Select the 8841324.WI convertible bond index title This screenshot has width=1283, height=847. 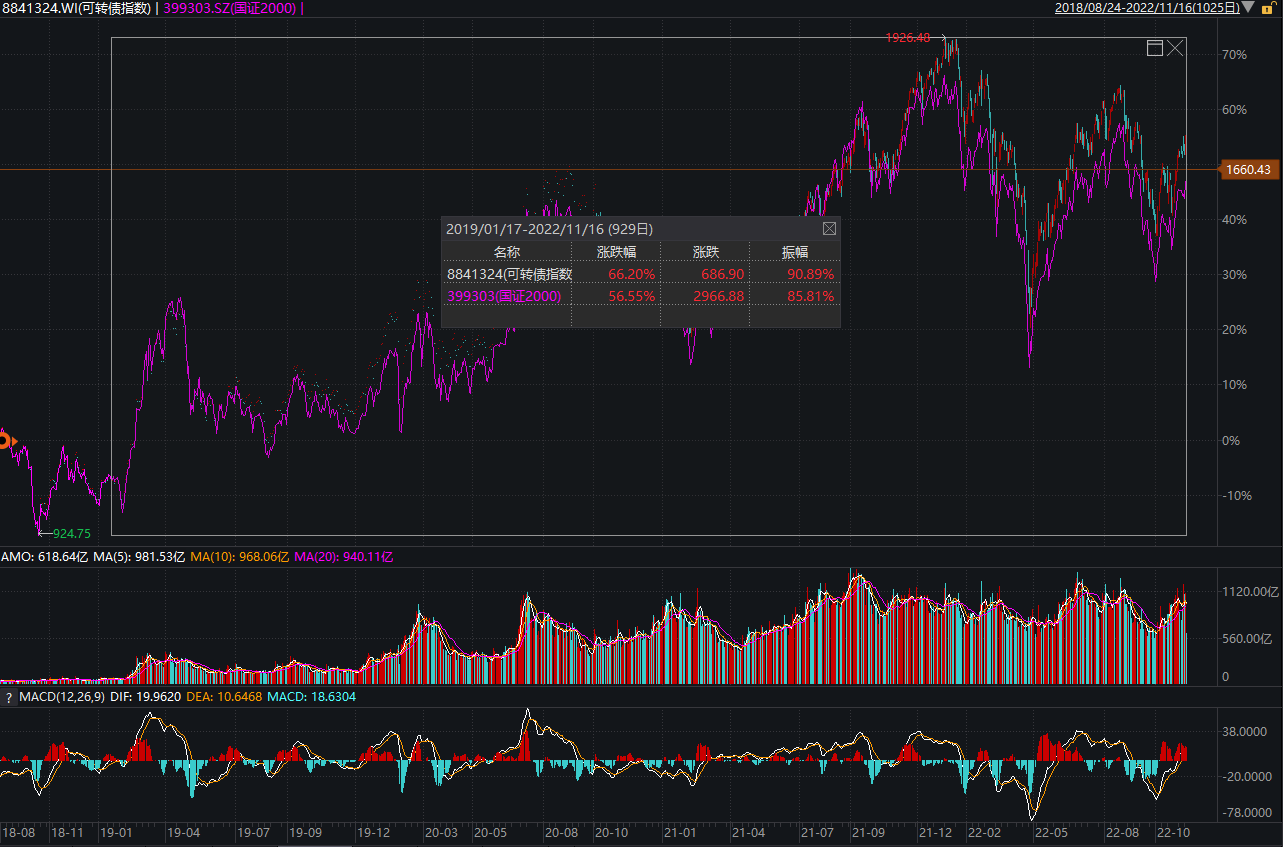coord(76,8)
